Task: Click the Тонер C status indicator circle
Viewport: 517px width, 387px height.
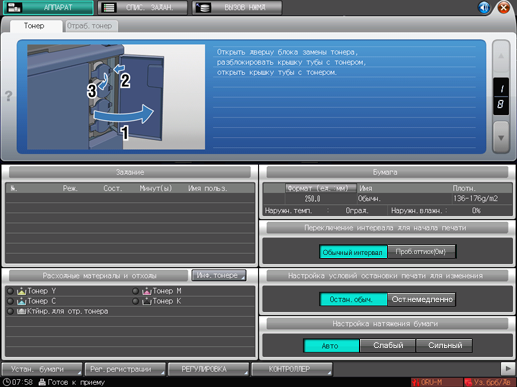Action: click(x=10, y=301)
